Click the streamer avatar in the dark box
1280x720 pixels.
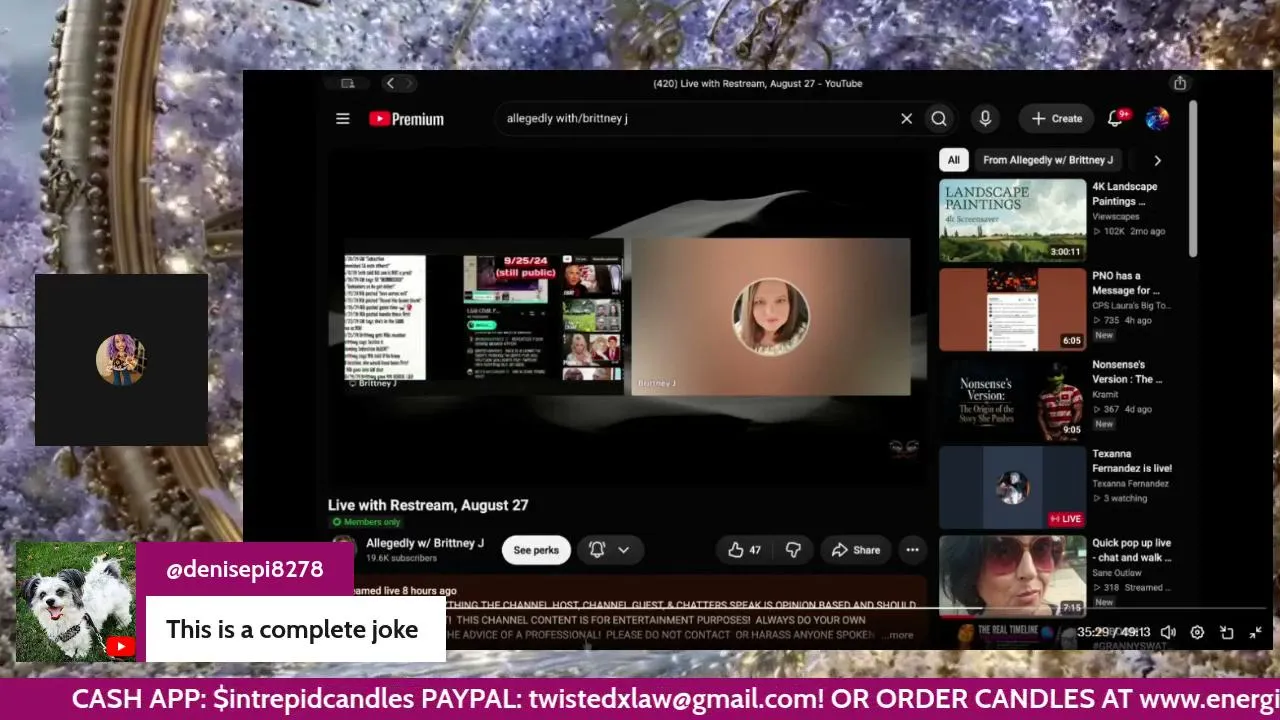(121, 360)
